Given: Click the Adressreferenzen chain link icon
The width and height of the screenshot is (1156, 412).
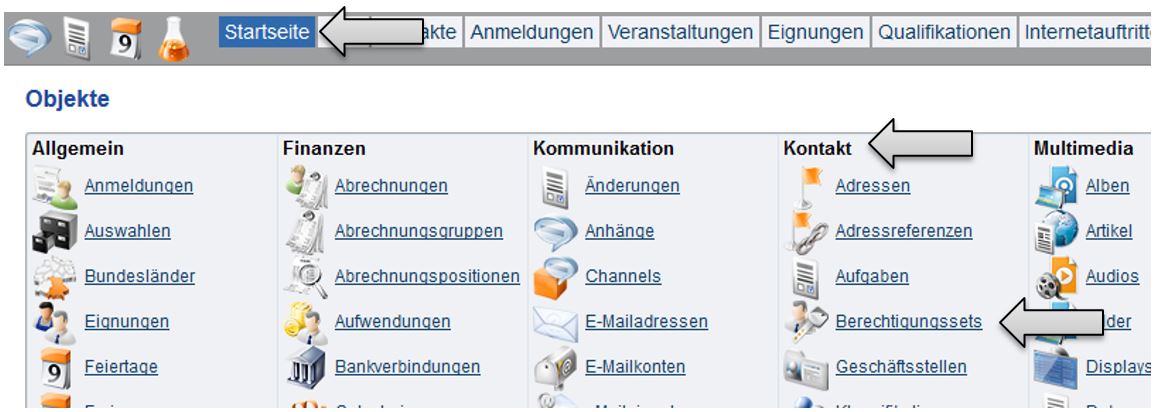Looking at the screenshot, I should pos(806,231).
